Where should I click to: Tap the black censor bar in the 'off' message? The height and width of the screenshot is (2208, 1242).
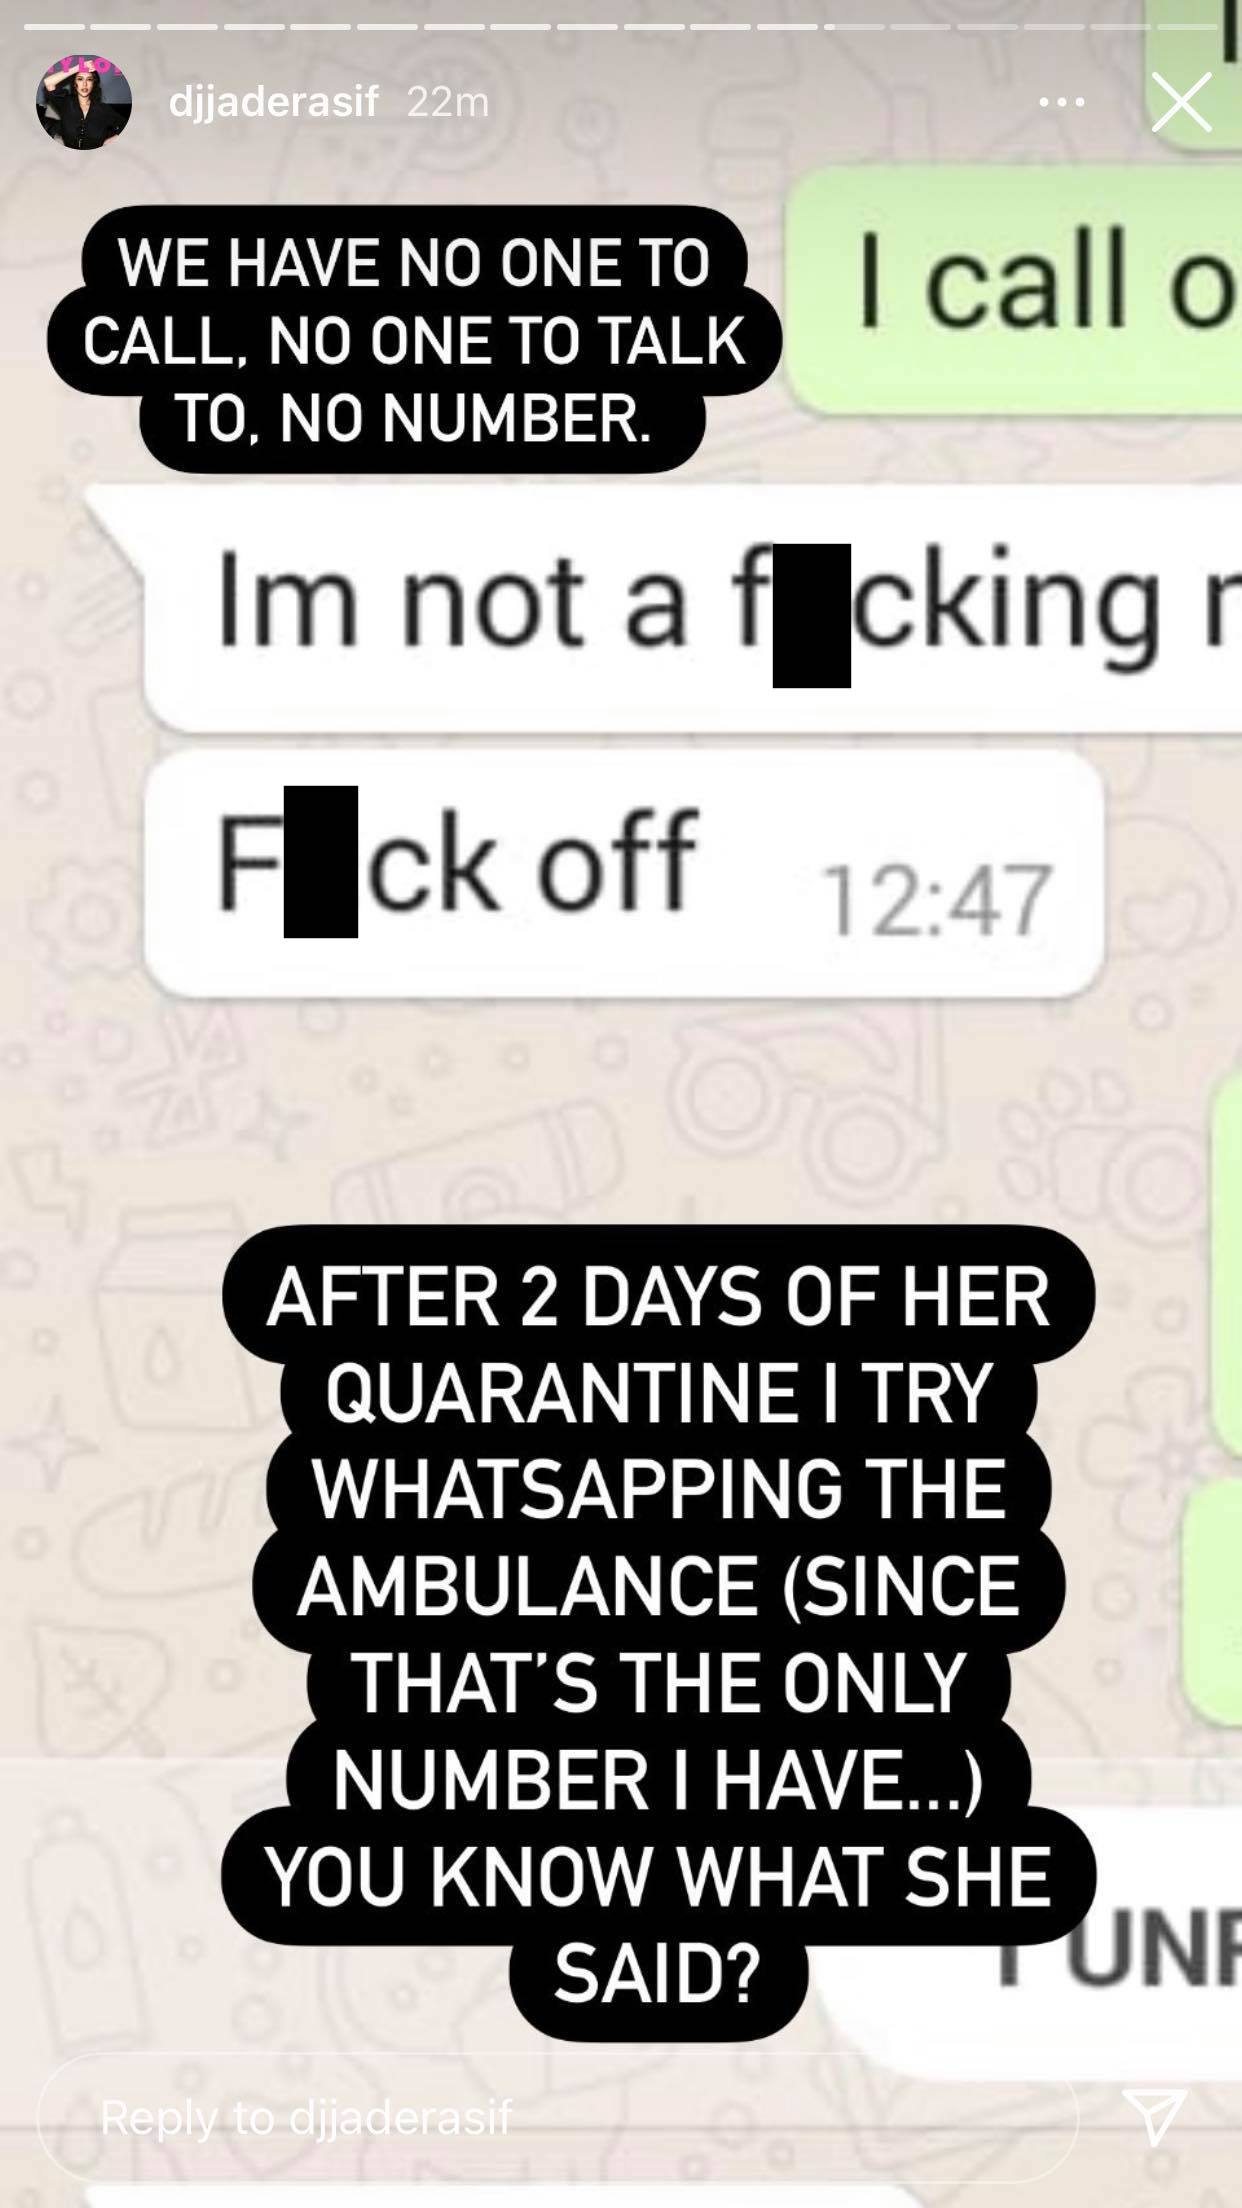coord(320,861)
